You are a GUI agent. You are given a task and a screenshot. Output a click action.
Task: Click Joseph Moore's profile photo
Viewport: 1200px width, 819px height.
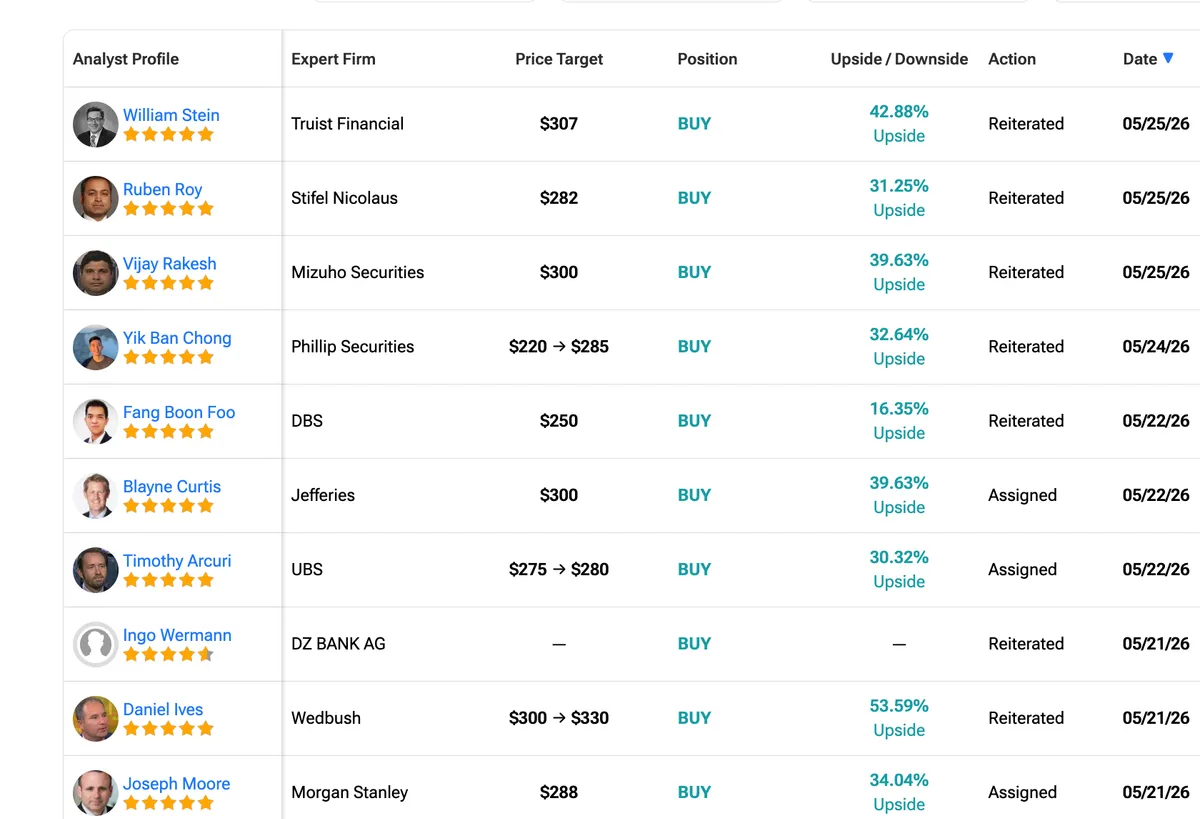coord(96,793)
